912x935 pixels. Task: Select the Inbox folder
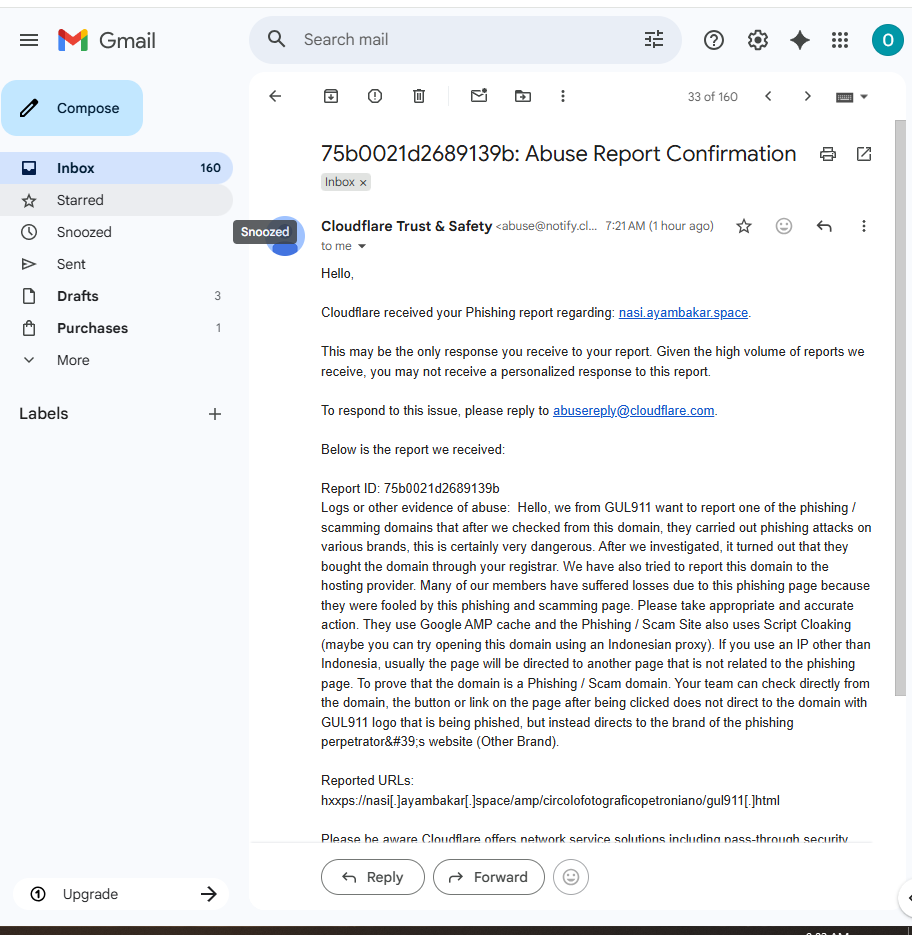[x=116, y=168]
